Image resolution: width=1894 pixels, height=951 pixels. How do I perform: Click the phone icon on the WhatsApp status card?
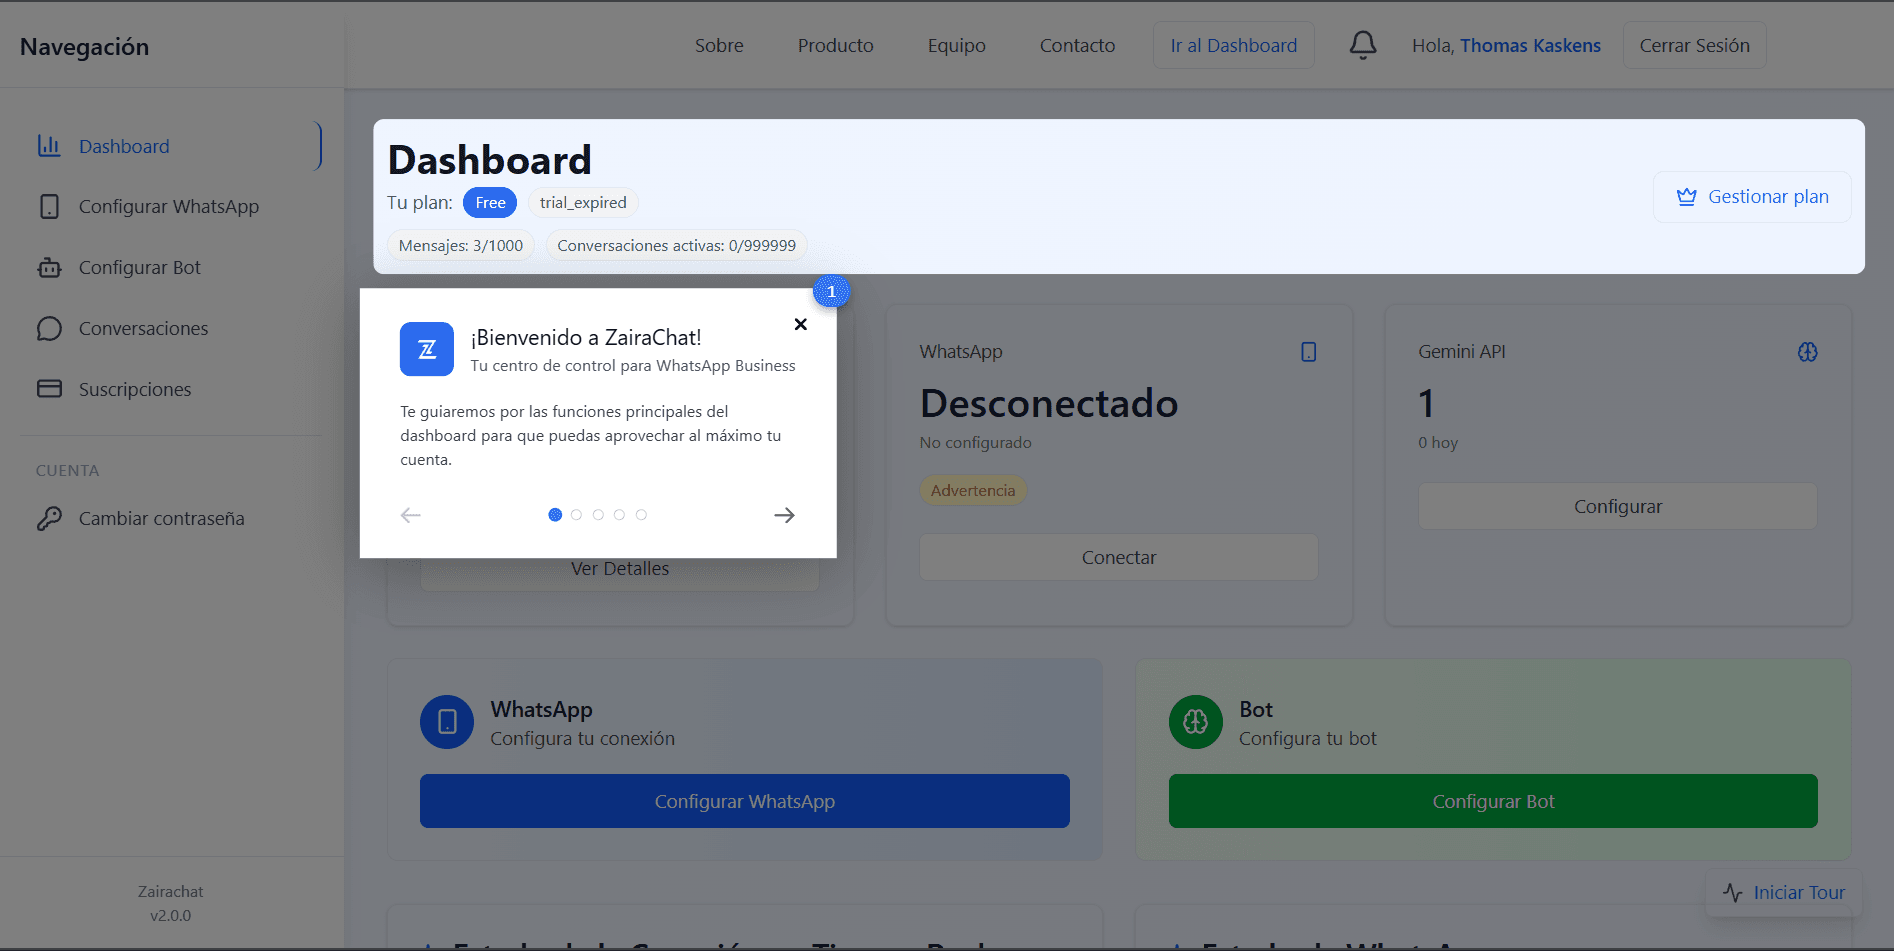click(1307, 351)
